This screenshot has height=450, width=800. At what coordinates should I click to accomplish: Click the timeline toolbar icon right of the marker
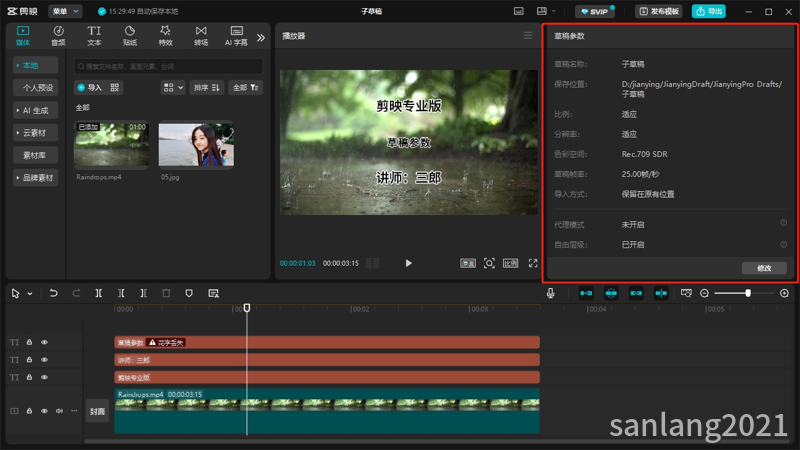coord(213,293)
